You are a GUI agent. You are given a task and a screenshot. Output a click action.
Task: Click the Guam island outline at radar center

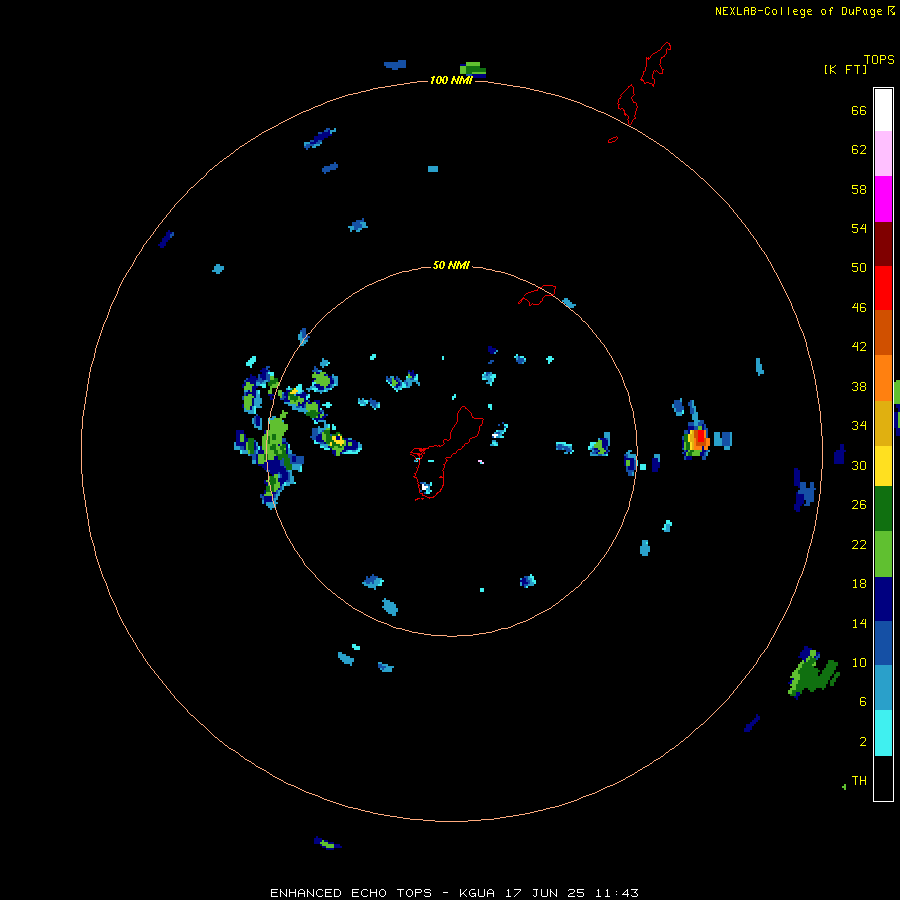[x=447, y=453]
